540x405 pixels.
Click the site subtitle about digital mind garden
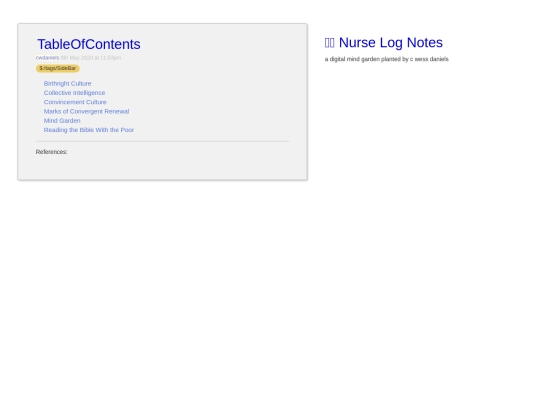coord(386,59)
